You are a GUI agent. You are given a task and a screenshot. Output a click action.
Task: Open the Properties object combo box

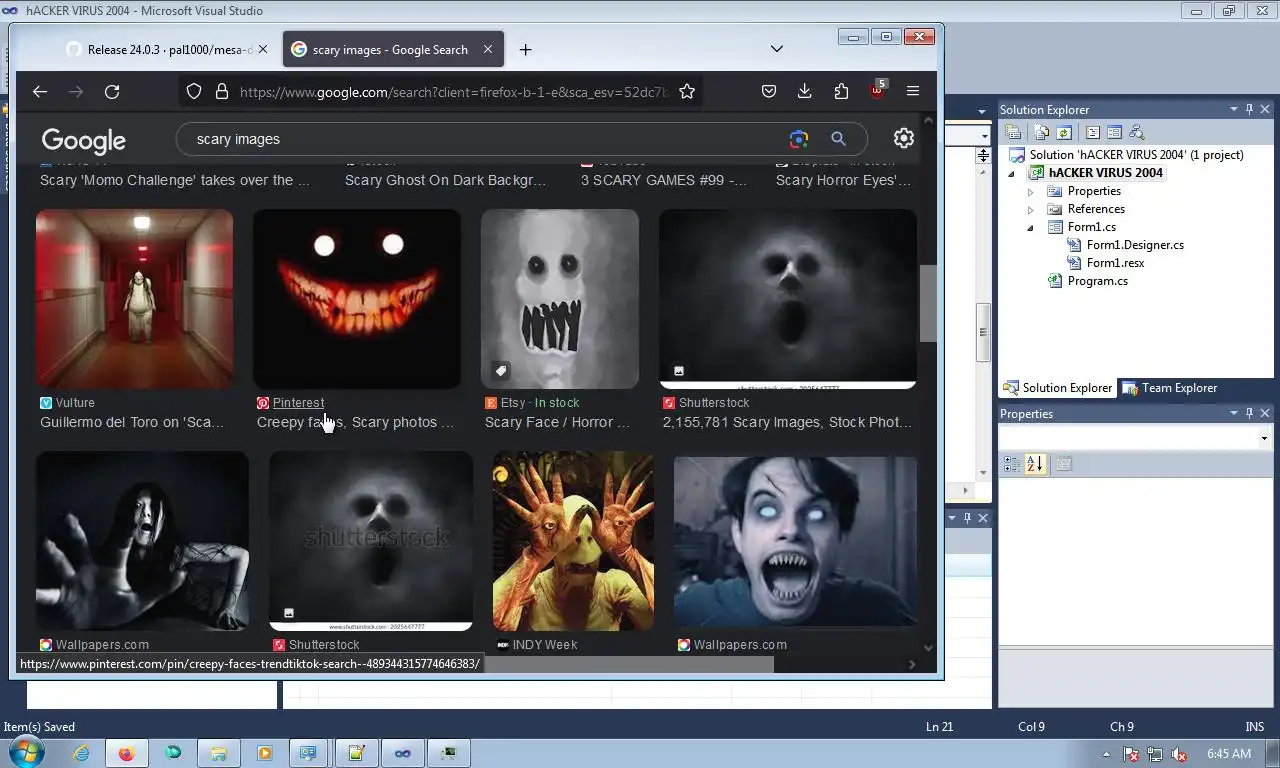pos(1134,438)
